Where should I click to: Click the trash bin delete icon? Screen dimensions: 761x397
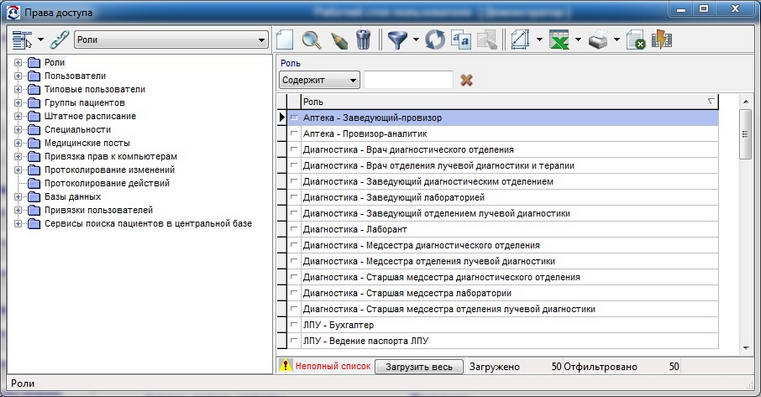(363, 40)
